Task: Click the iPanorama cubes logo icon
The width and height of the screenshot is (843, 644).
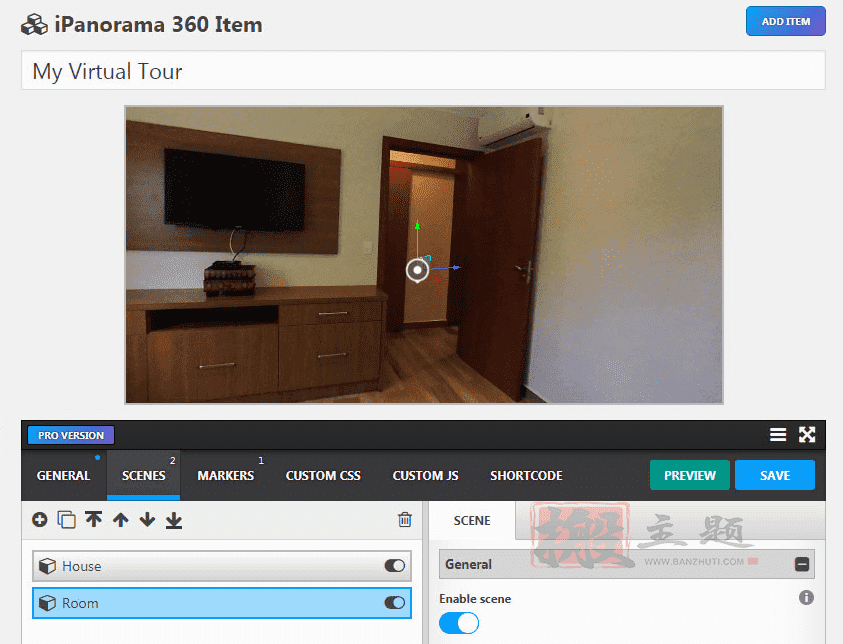Action: [x=34, y=25]
